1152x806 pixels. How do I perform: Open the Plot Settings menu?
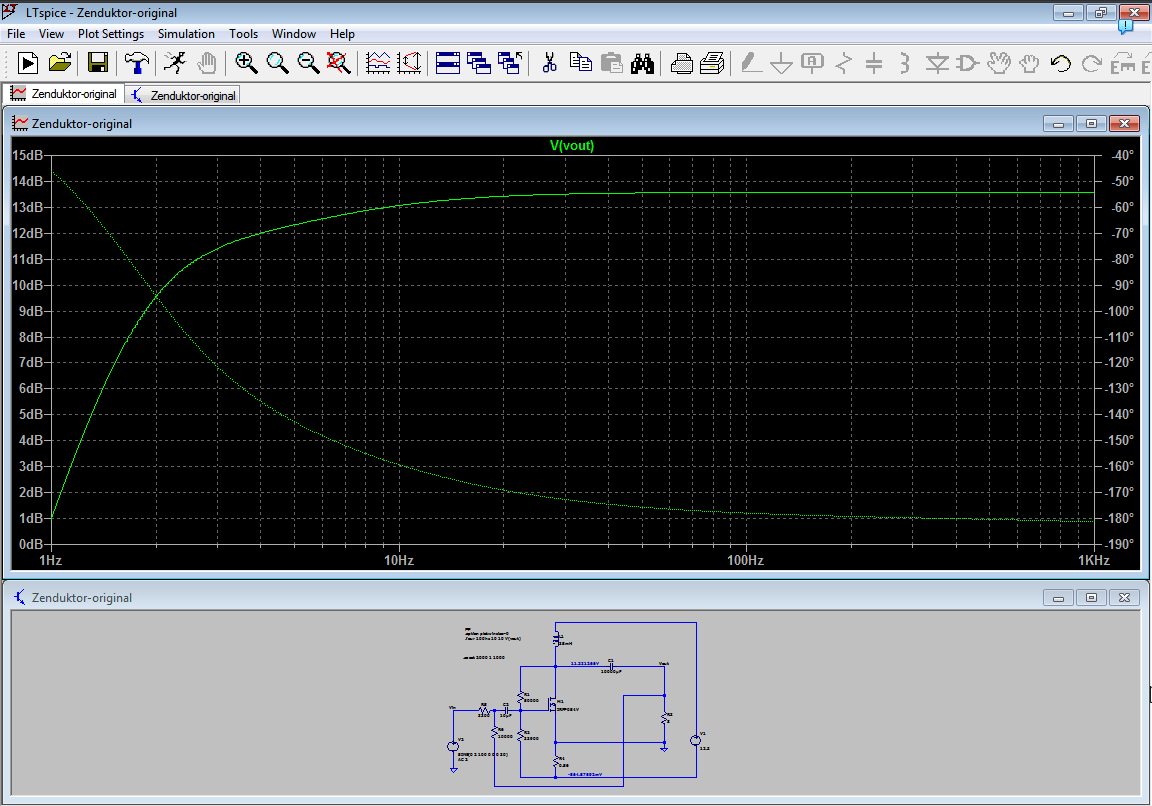click(x=111, y=34)
